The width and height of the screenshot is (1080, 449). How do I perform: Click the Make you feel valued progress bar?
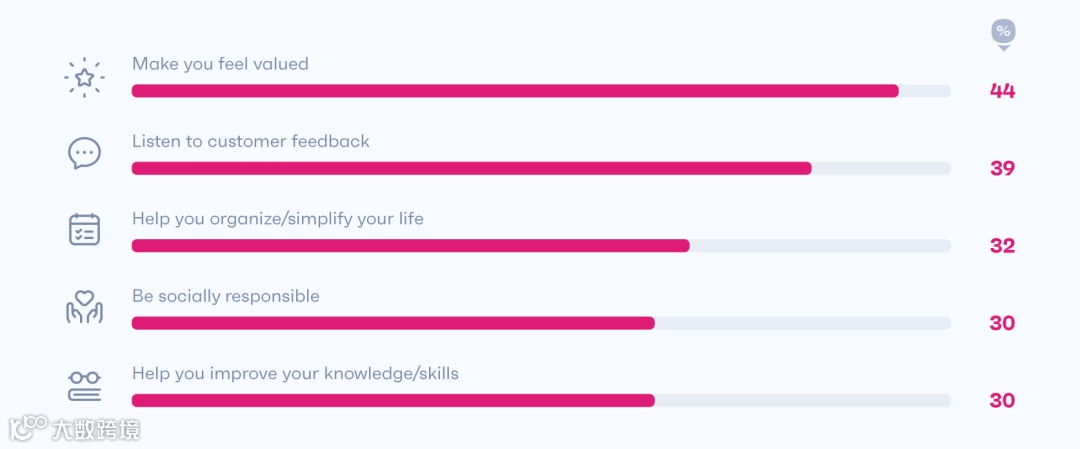[515, 91]
